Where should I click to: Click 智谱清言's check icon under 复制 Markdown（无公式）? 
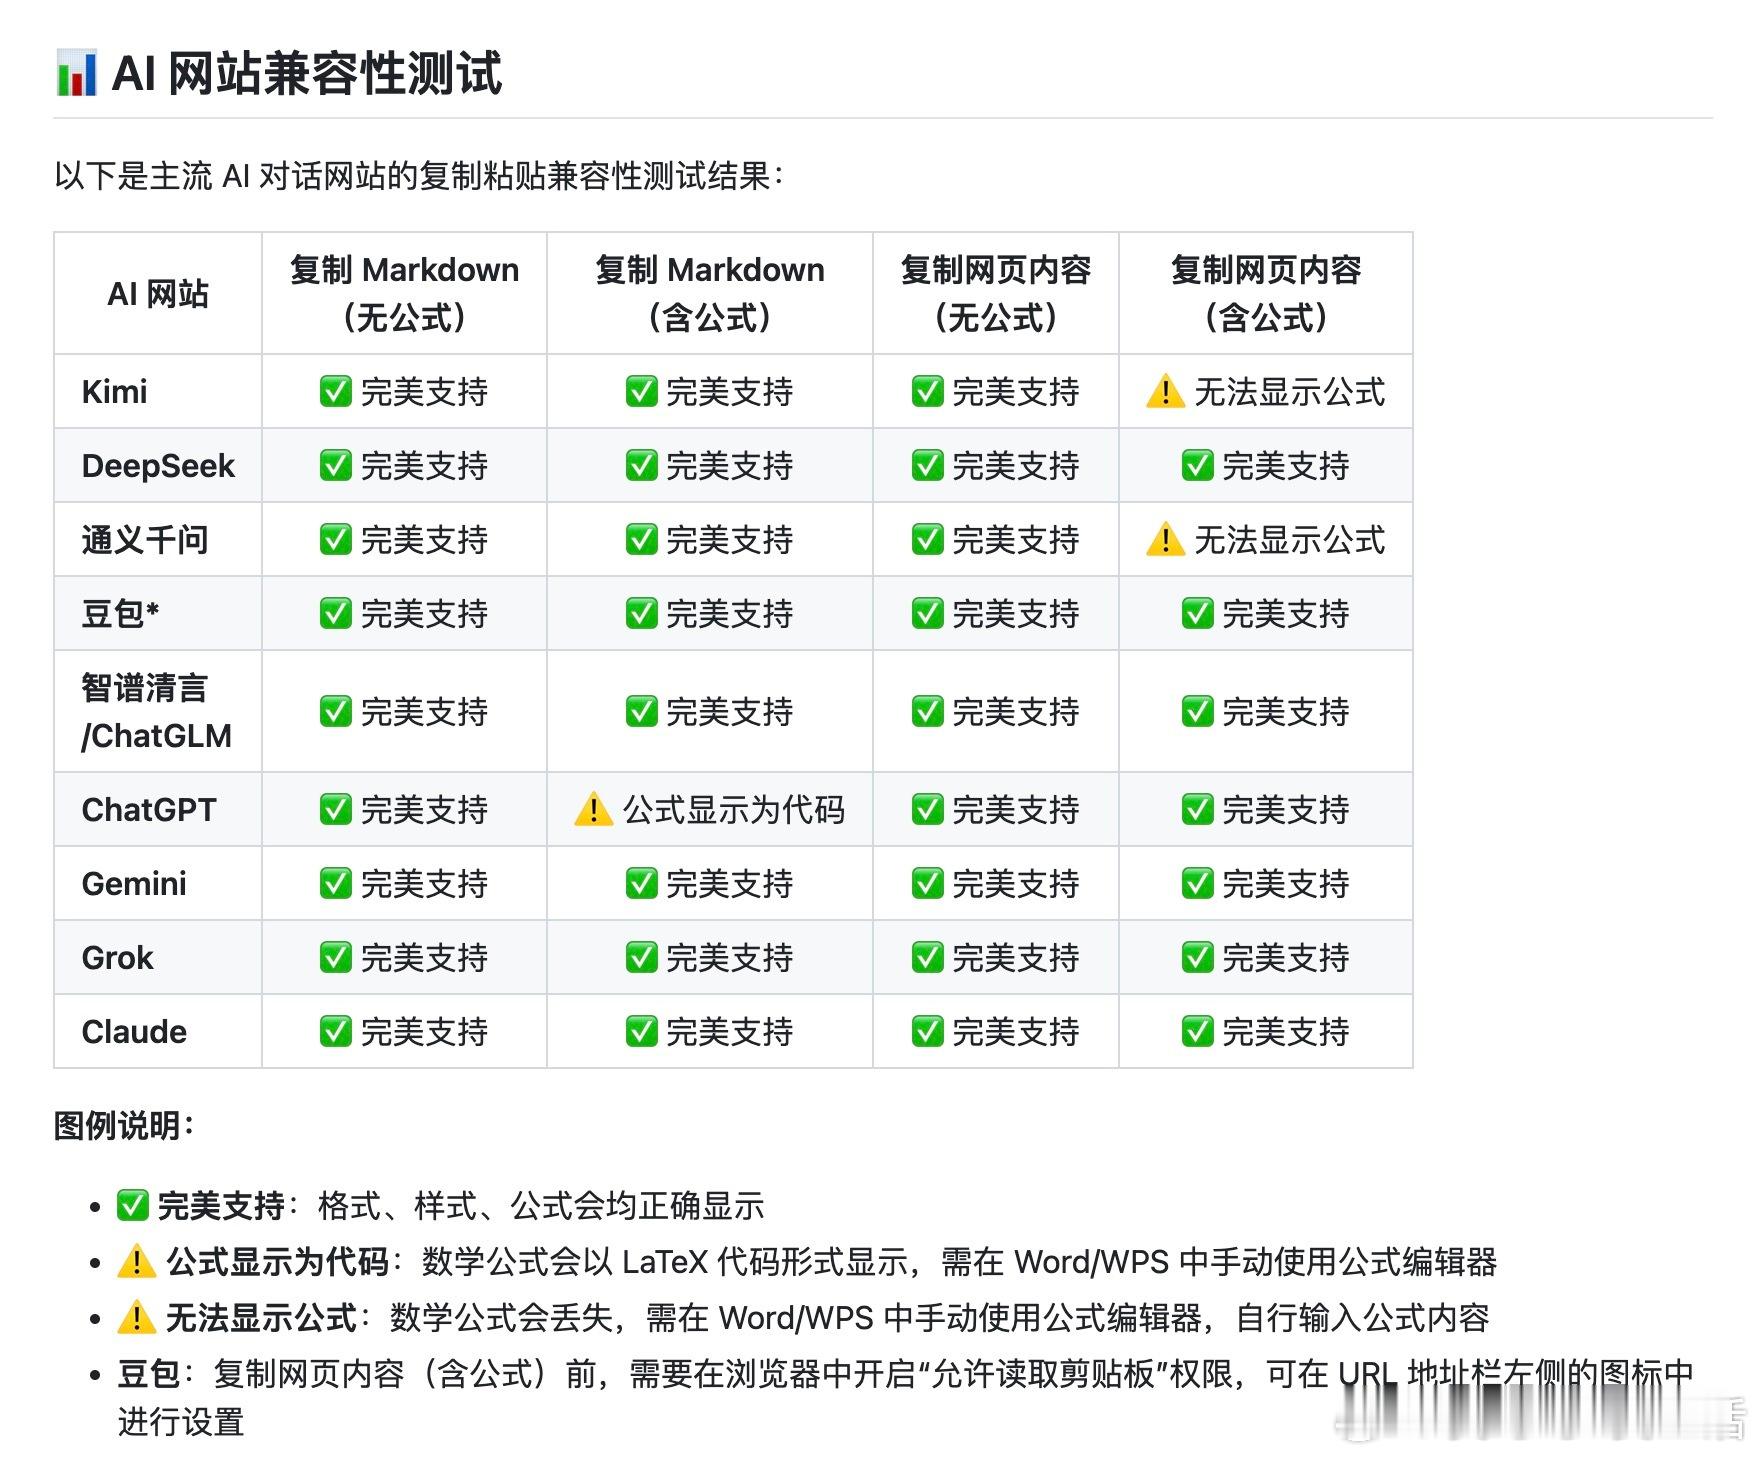tap(336, 711)
